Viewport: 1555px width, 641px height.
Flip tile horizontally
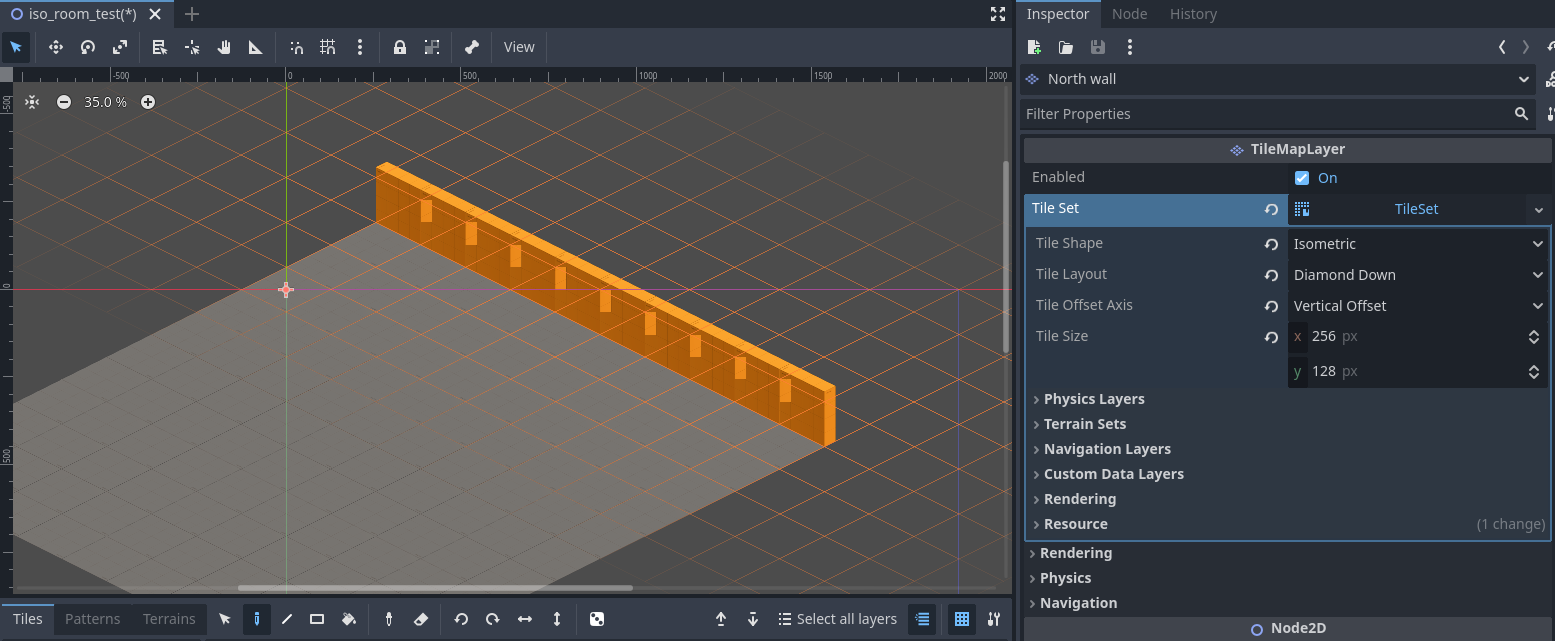525,619
